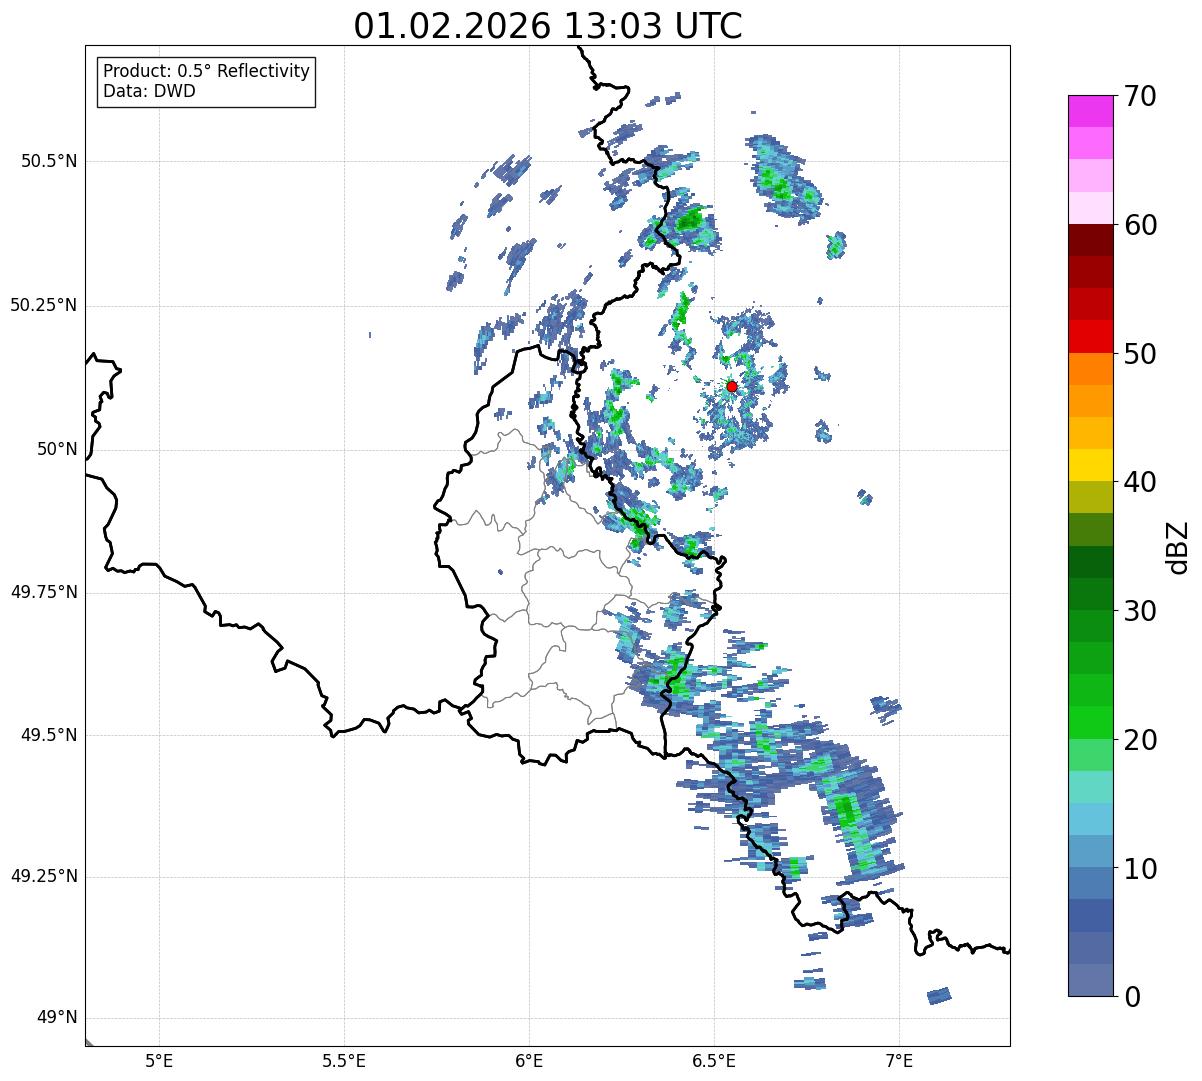Pick the light cyan swatch around 15 dBZ

point(1091,787)
